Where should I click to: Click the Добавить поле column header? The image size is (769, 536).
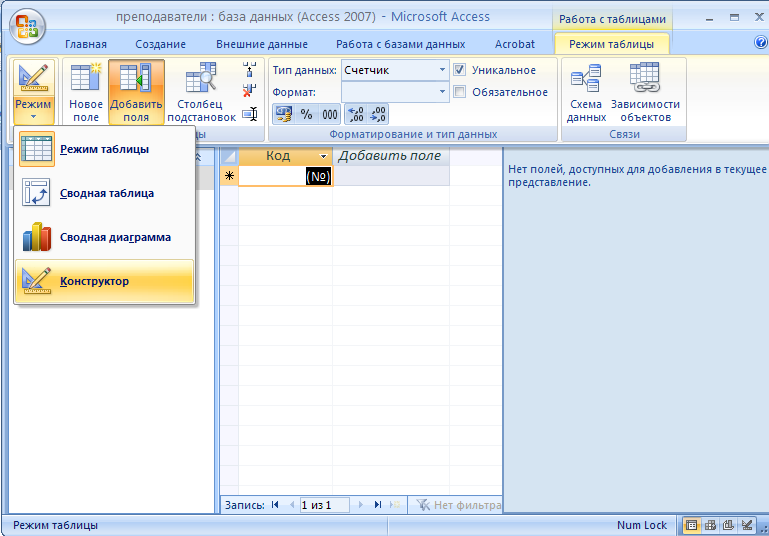tap(390, 155)
